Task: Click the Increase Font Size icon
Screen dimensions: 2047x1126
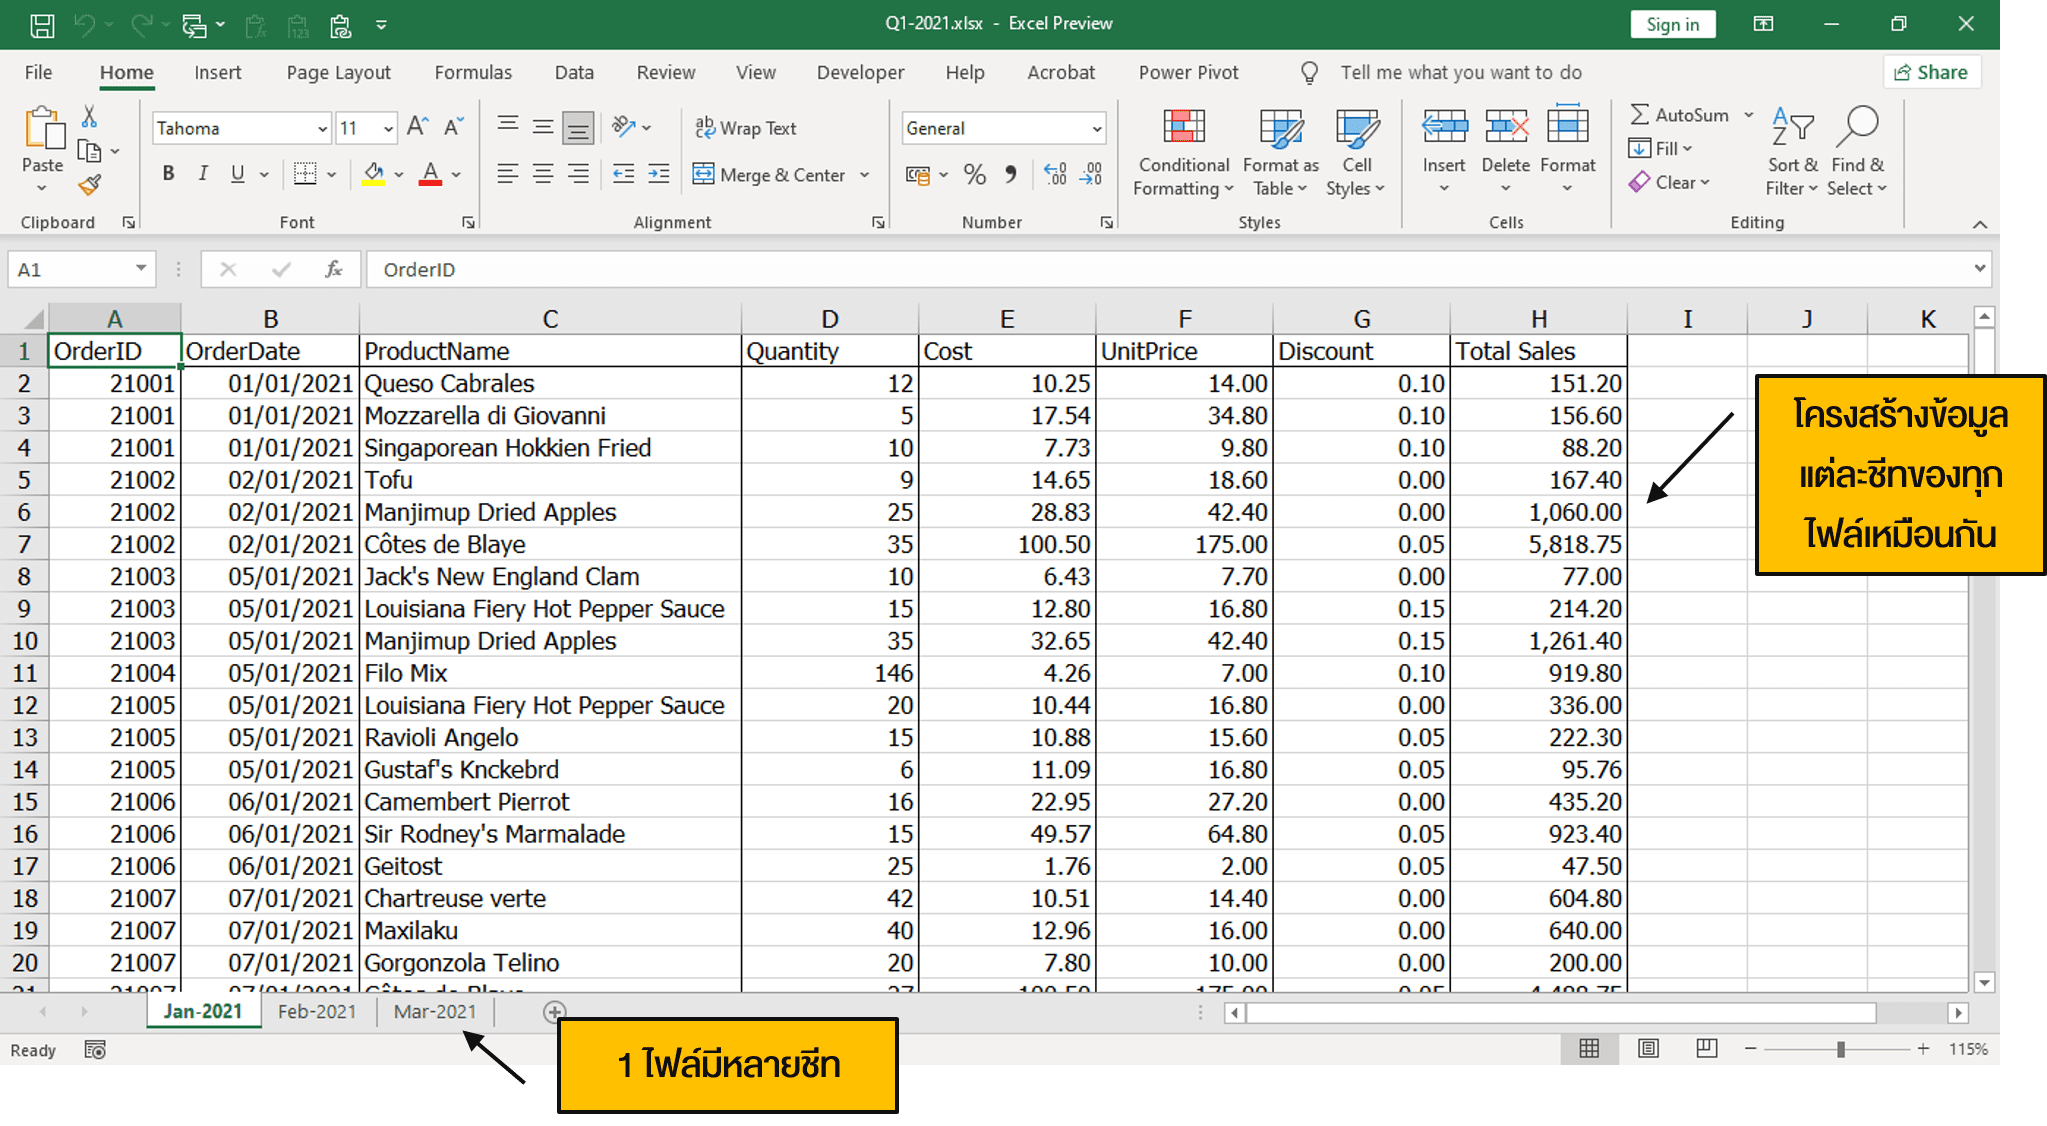Action: click(x=417, y=126)
